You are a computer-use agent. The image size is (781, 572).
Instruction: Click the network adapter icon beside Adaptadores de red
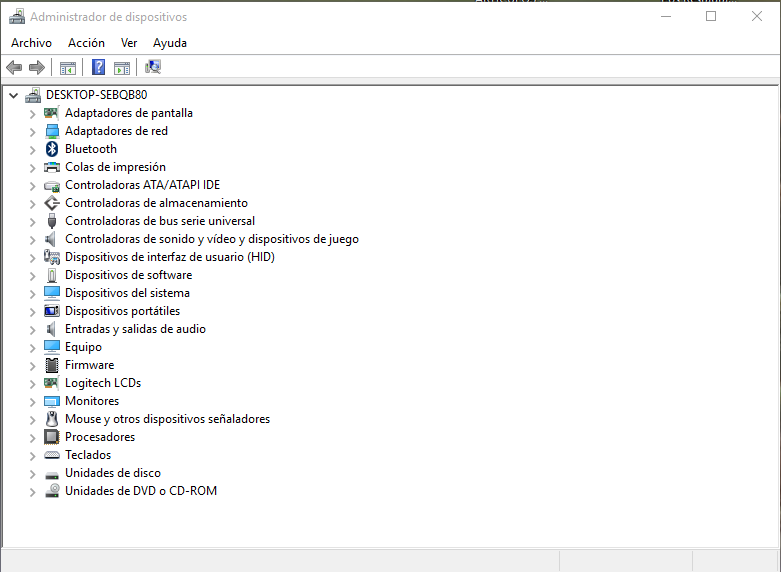pos(52,131)
